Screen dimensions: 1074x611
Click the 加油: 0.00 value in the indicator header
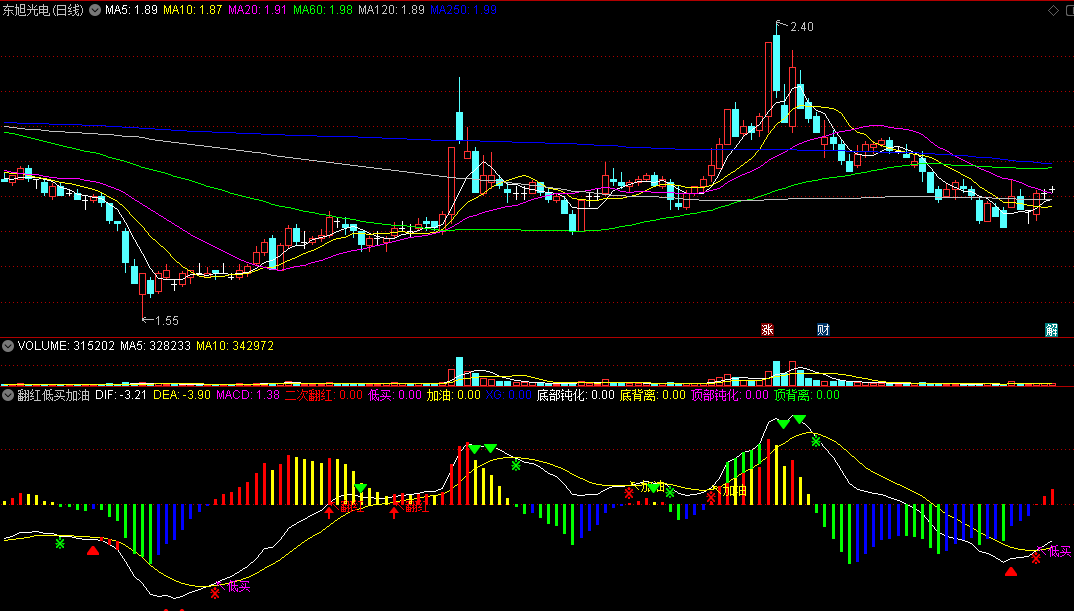[x=453, y=395]
